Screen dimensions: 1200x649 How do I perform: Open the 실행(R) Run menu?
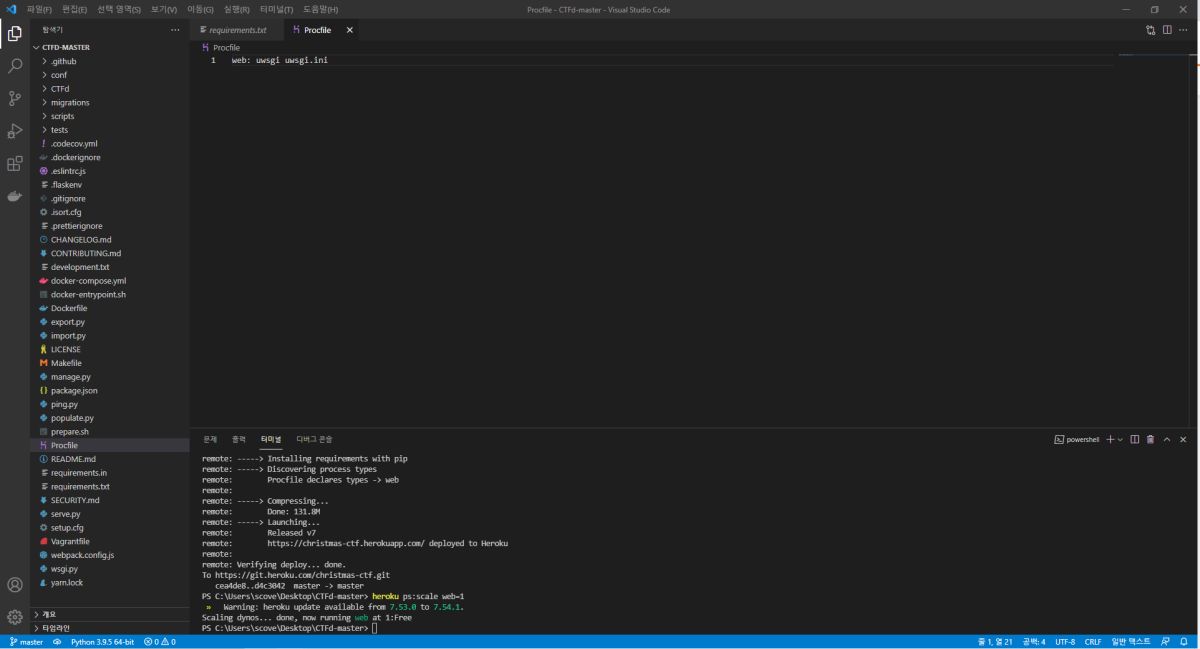tap(237, 9)
